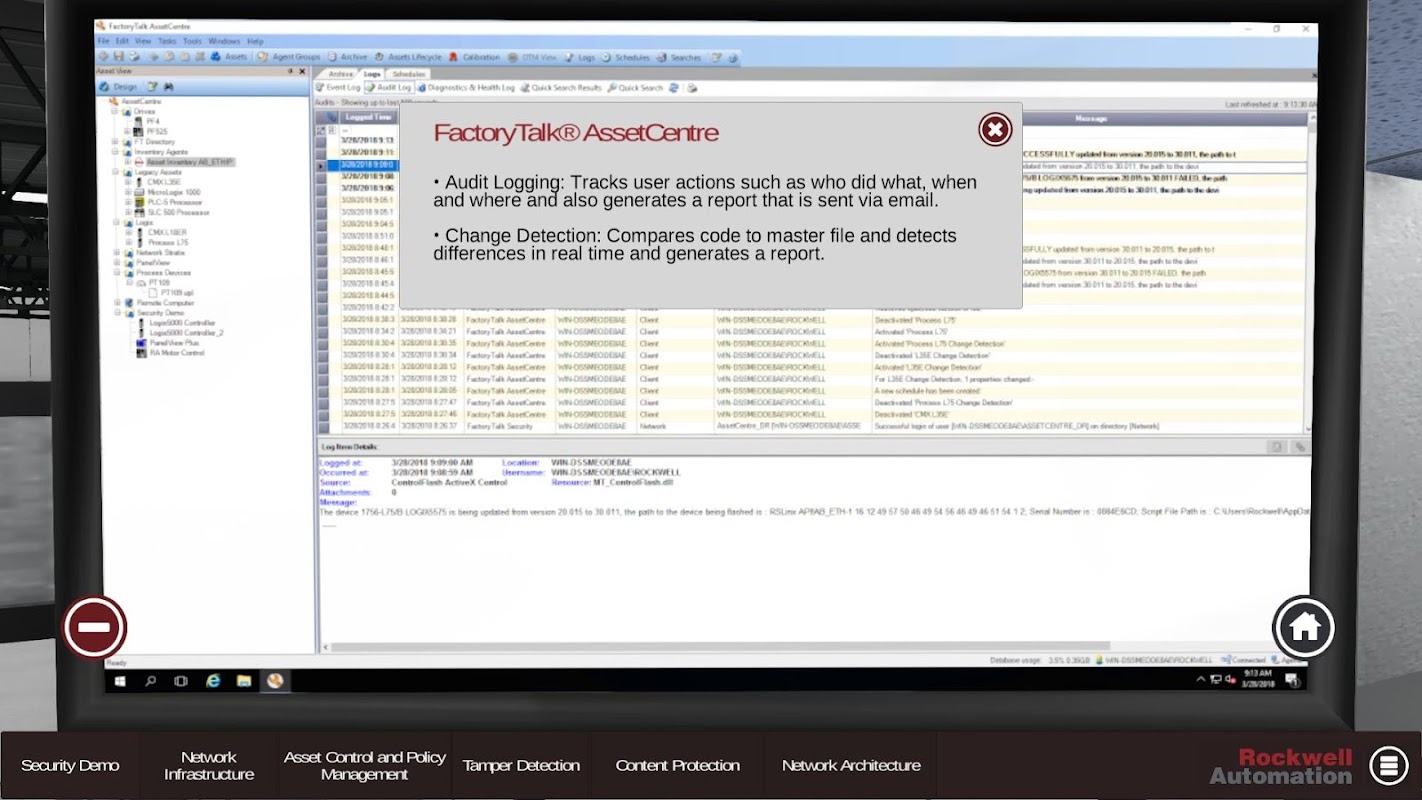Pin the Asset View pane
The width and height of the screenshot is (1422, 800).
(x=291, y=71)
